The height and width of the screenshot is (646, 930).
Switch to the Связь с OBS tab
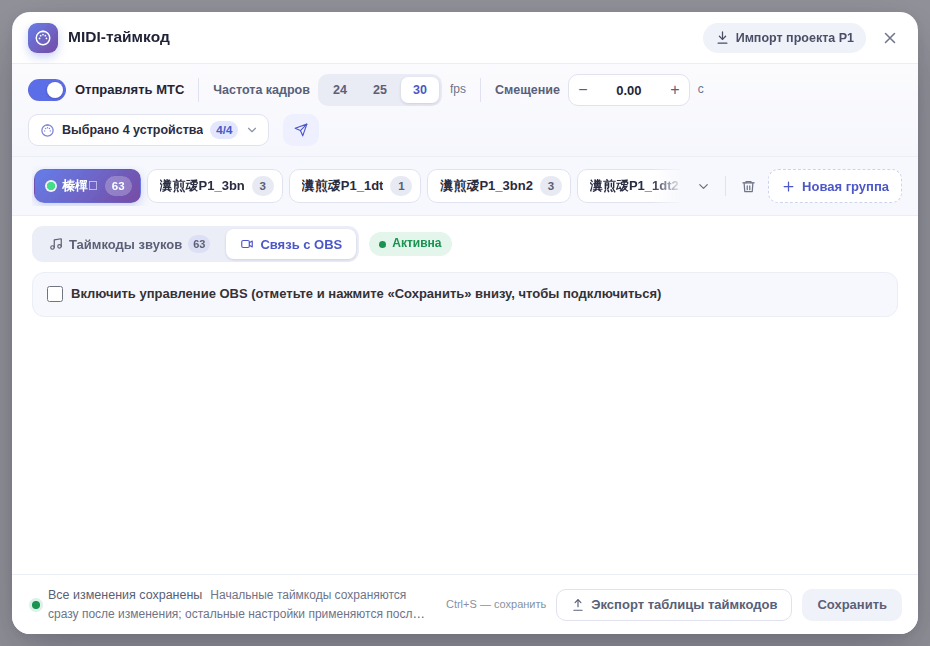pos(291,244)
